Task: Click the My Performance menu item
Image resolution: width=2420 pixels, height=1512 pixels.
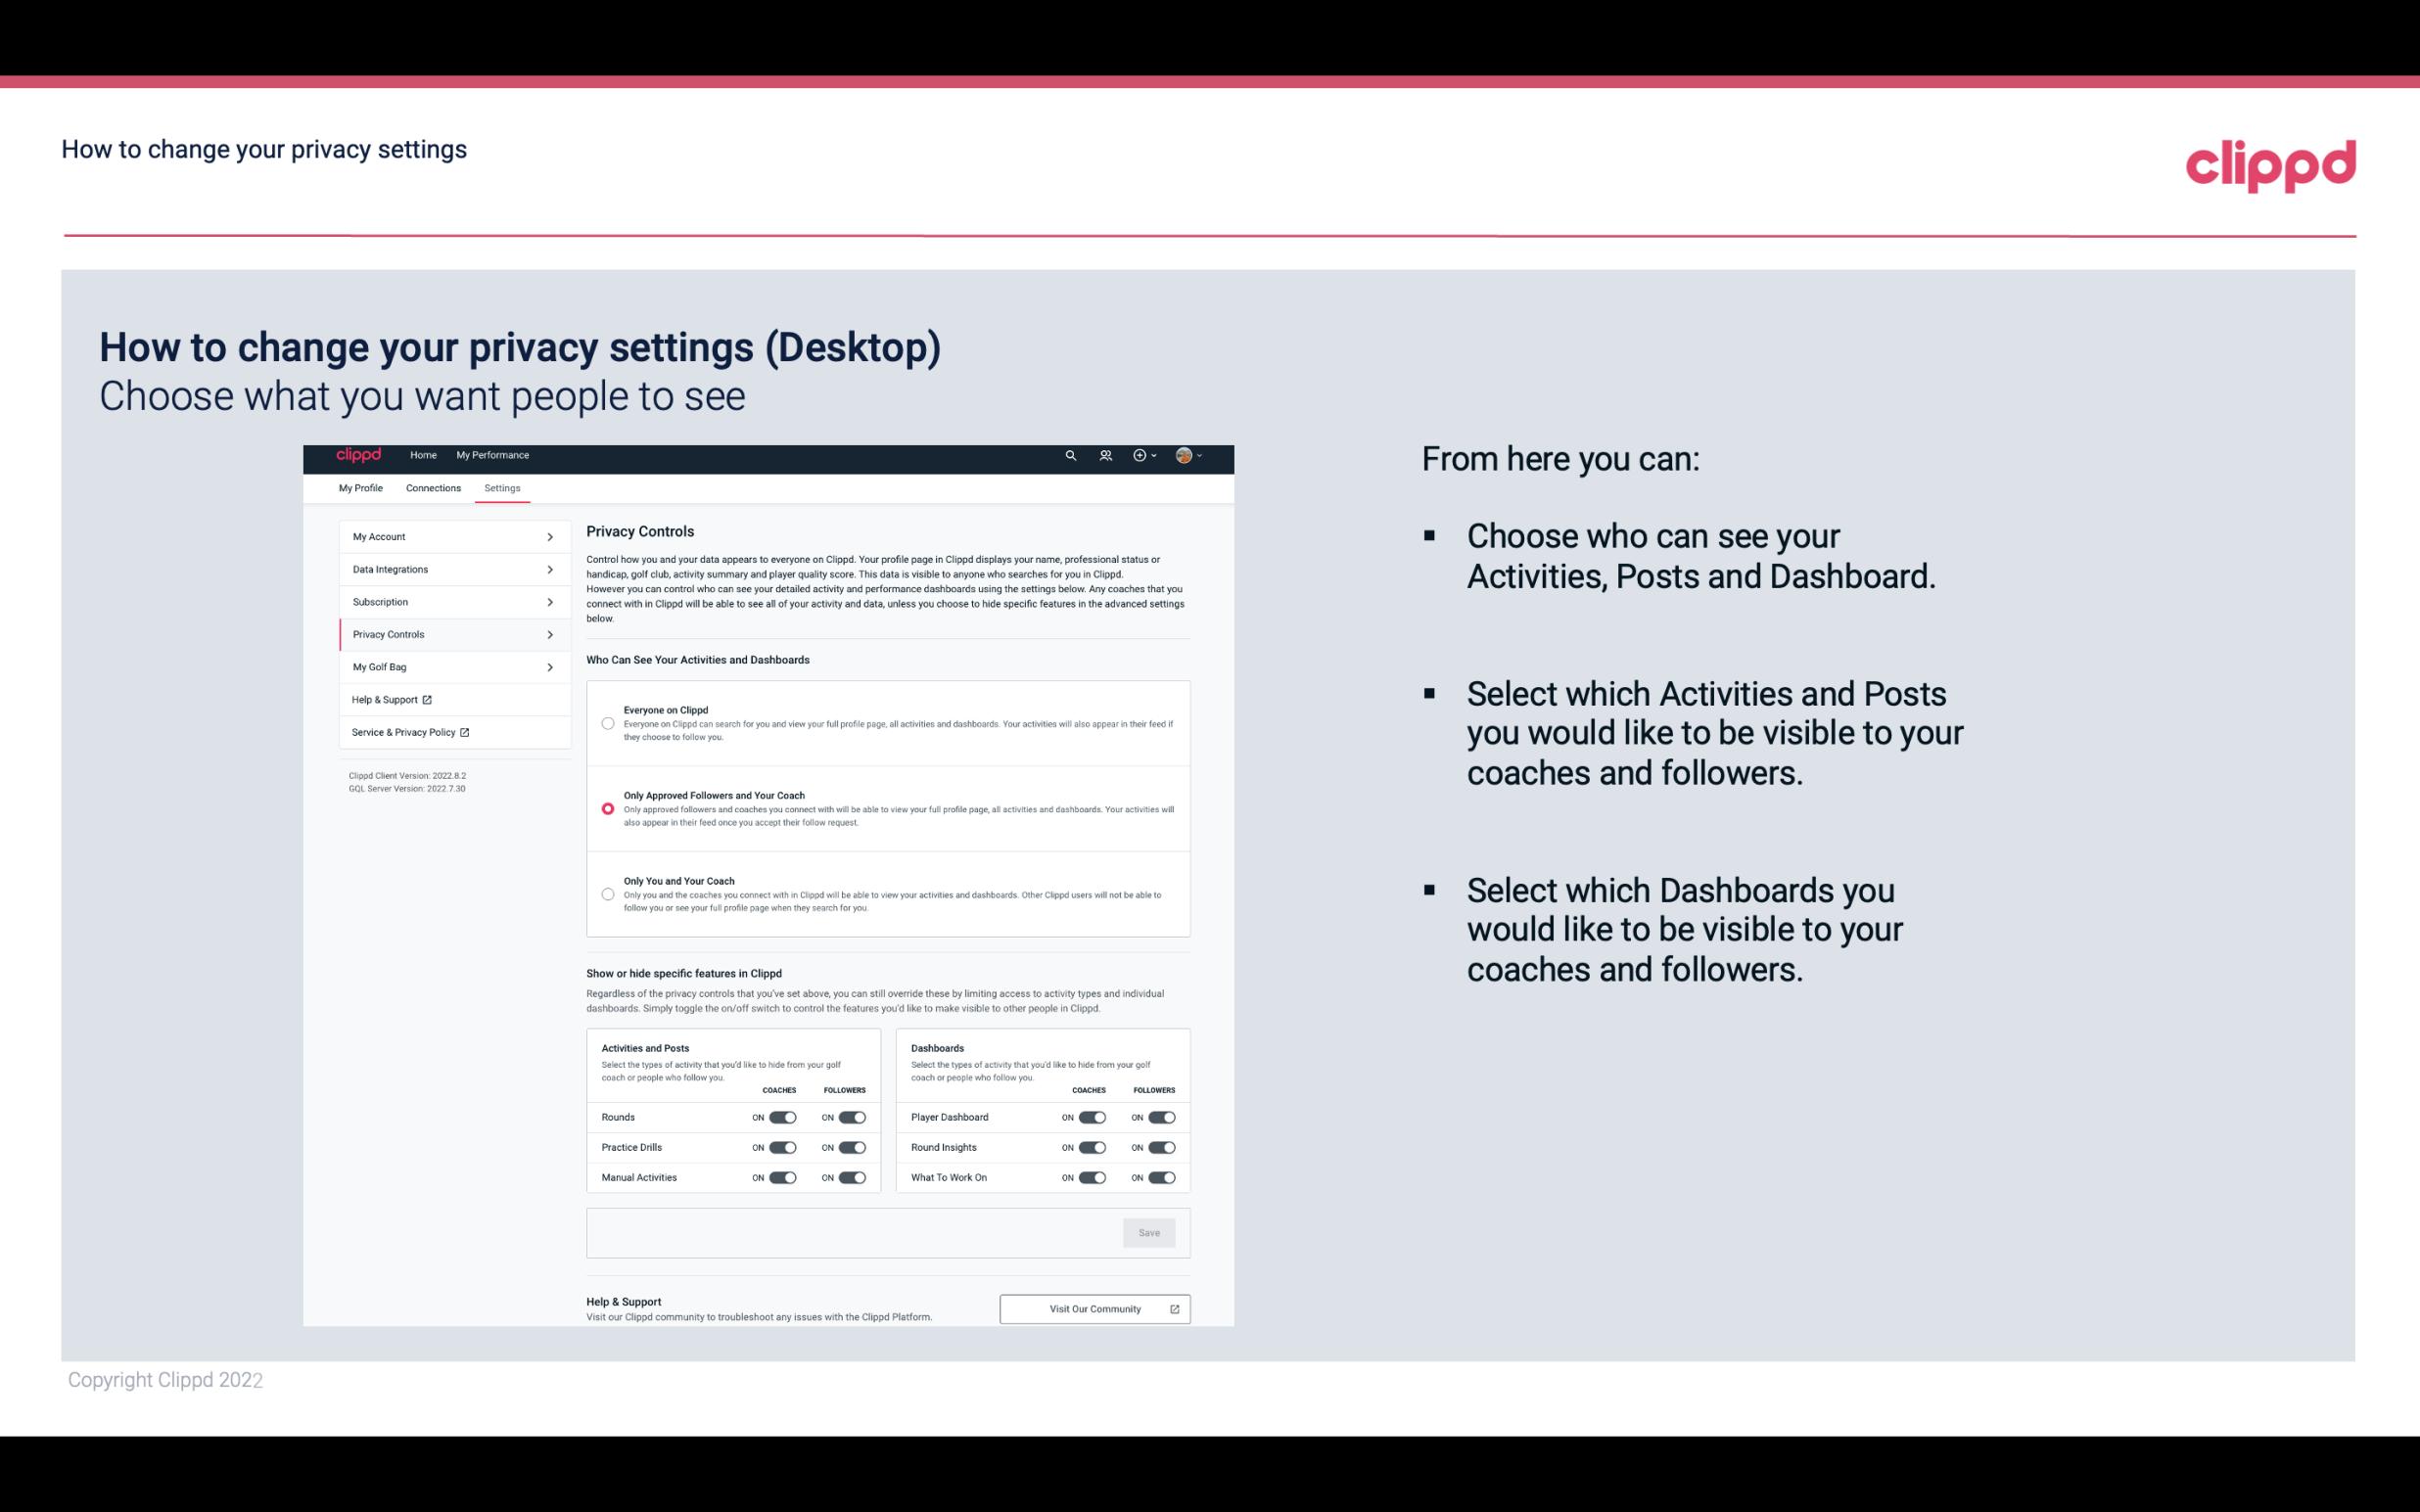Action: (x=493, y=455)
